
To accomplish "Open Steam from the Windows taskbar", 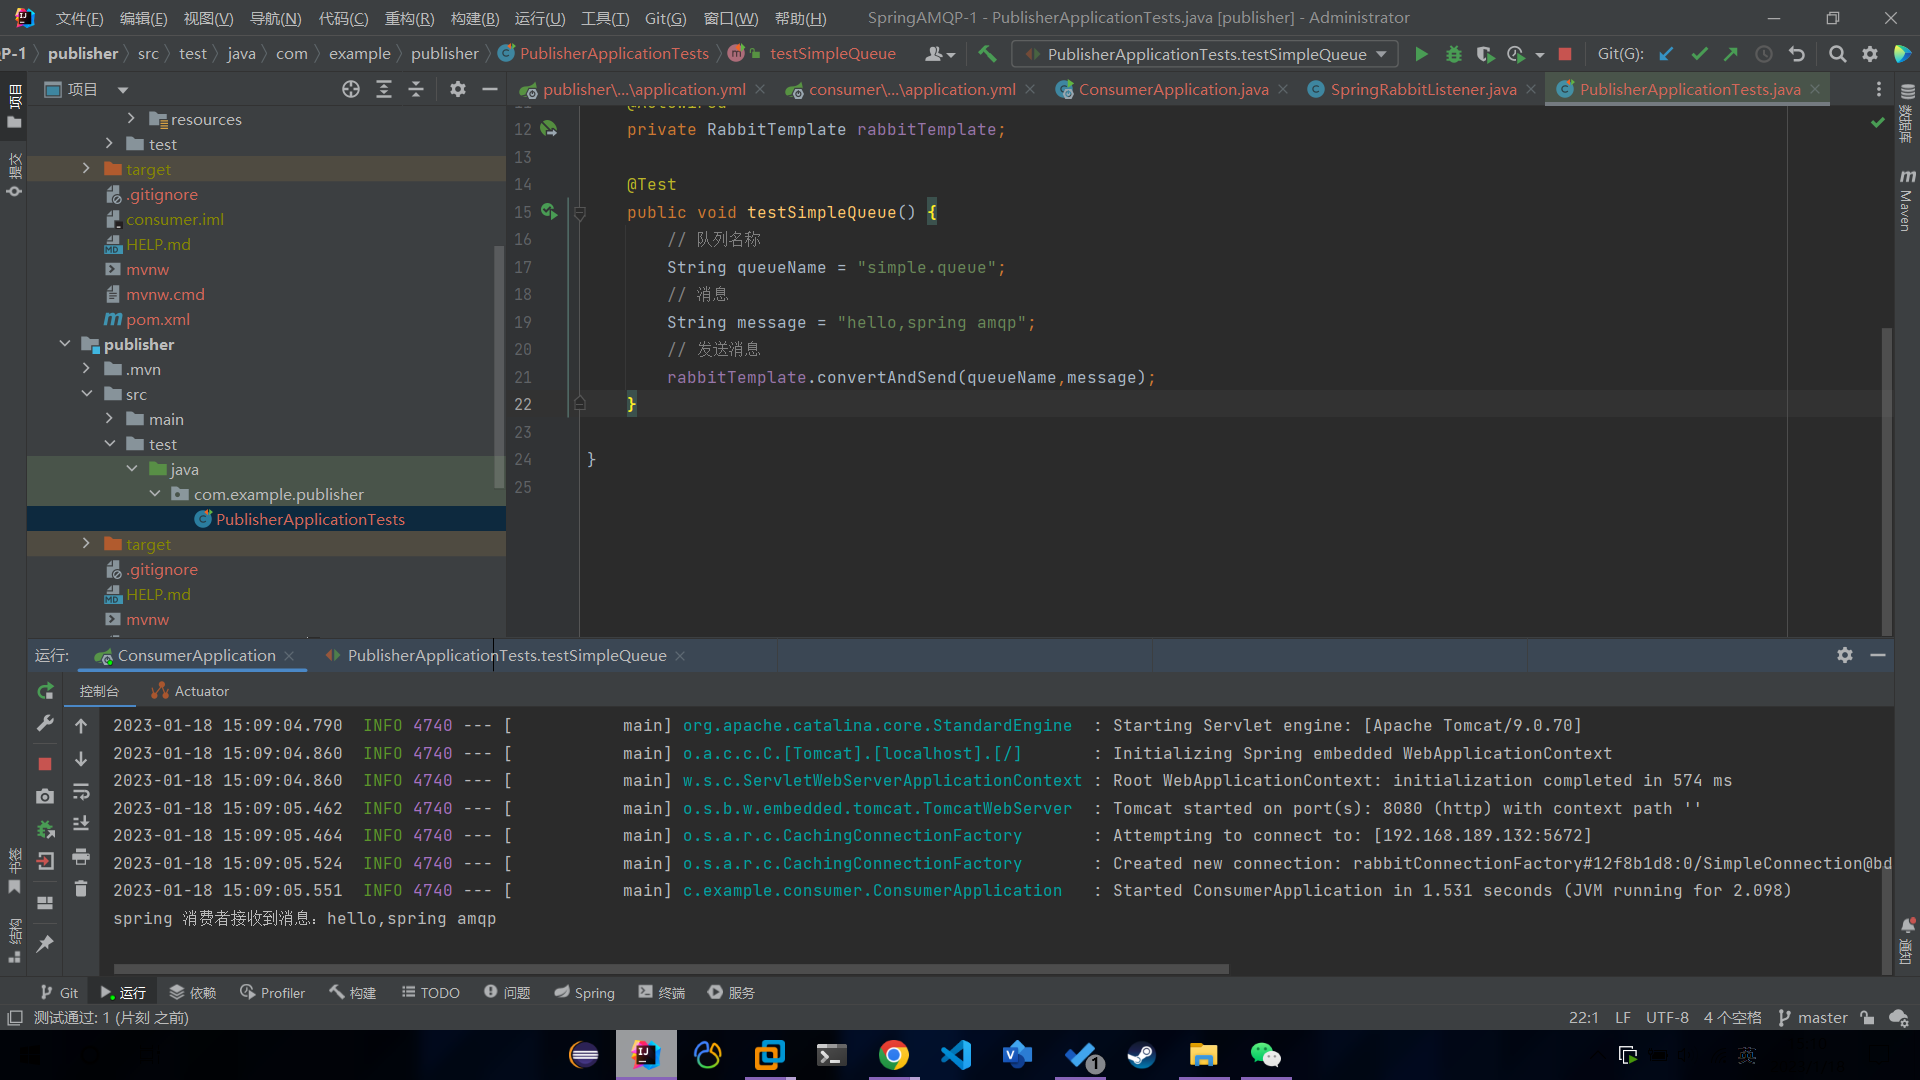I will (1141, 1055).
